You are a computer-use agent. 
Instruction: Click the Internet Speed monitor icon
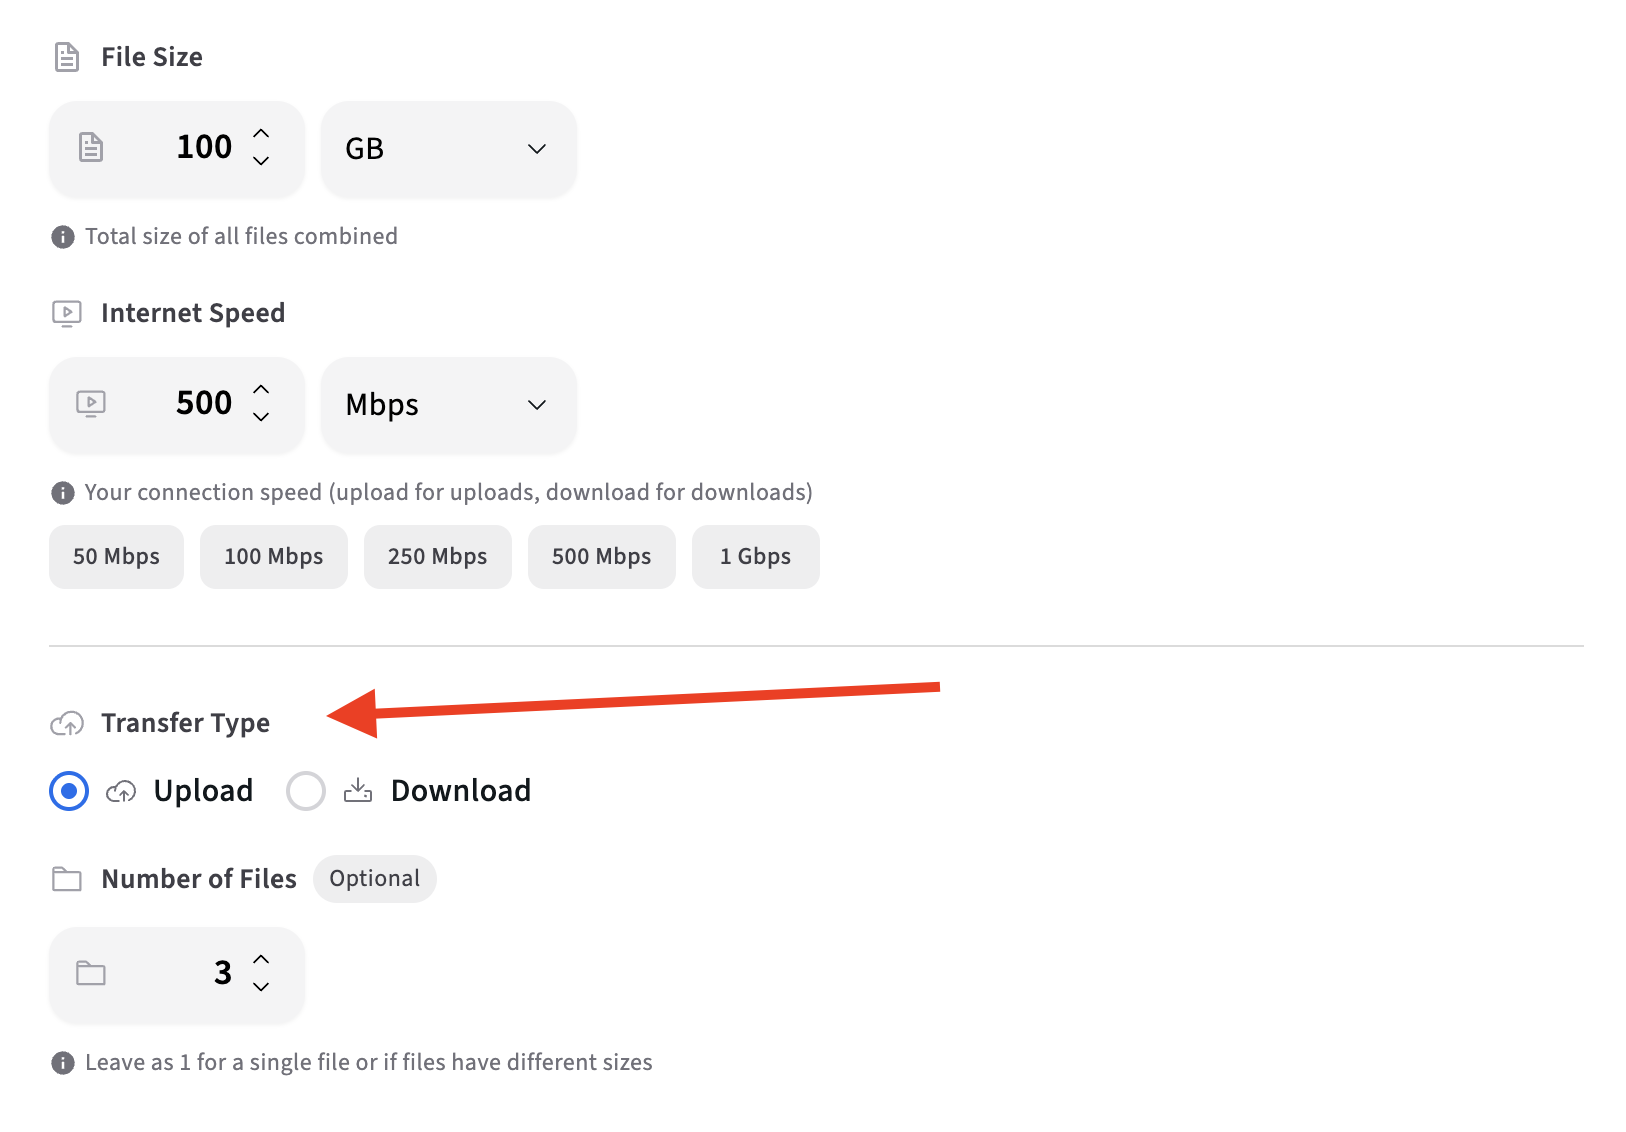tap(66, 313)
